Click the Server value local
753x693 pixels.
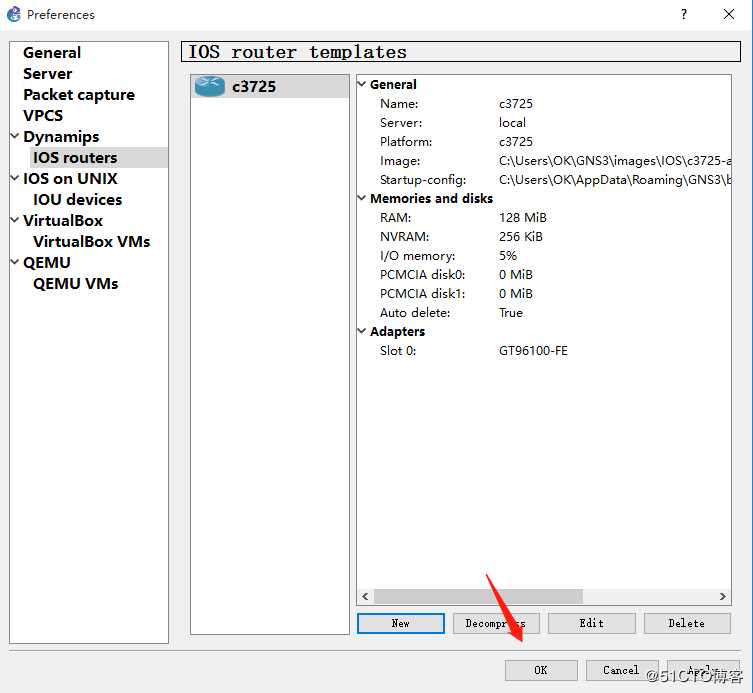[x=512, y=122]
